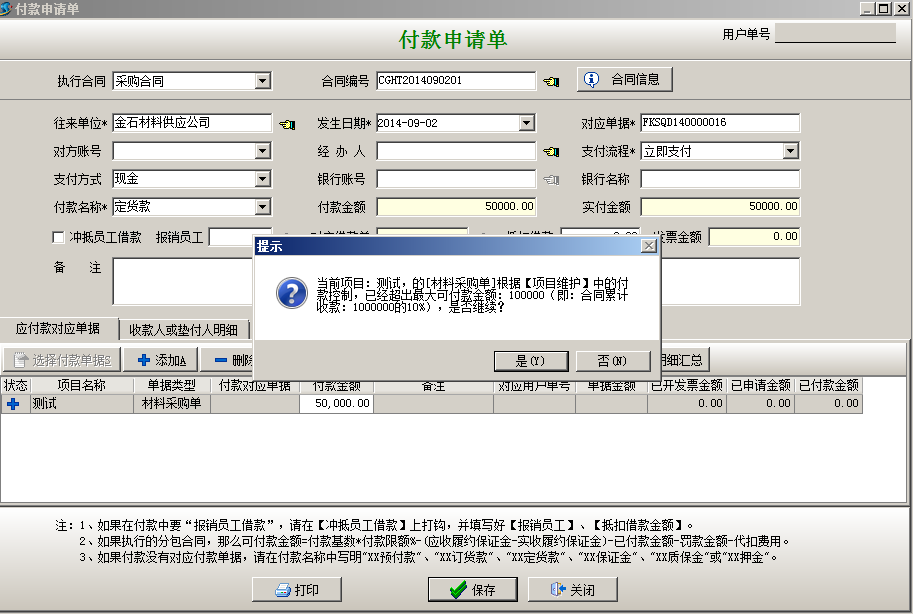Click 否(N) to cancel the prompt
The height and width of the screenshot is (614, 913).
pyautogui.click(x=612, y=360)
